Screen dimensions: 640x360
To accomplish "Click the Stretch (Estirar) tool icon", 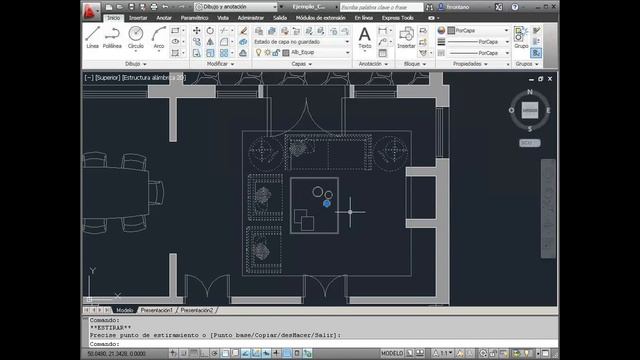I will pyautogui.click(x=197, y=53).
